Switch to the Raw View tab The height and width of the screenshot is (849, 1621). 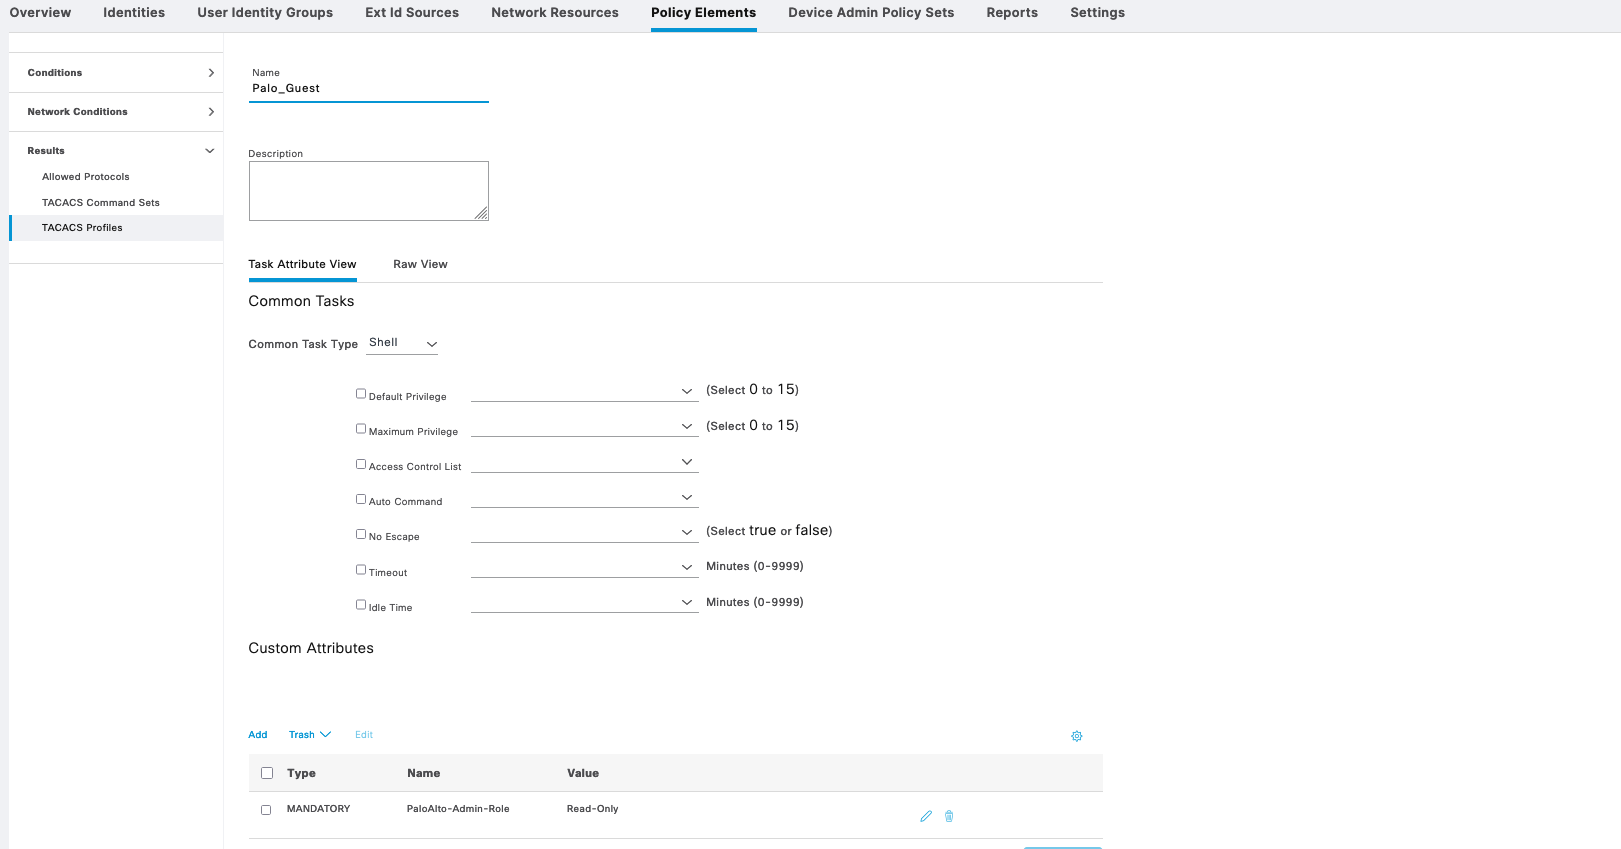click(420, 265)
